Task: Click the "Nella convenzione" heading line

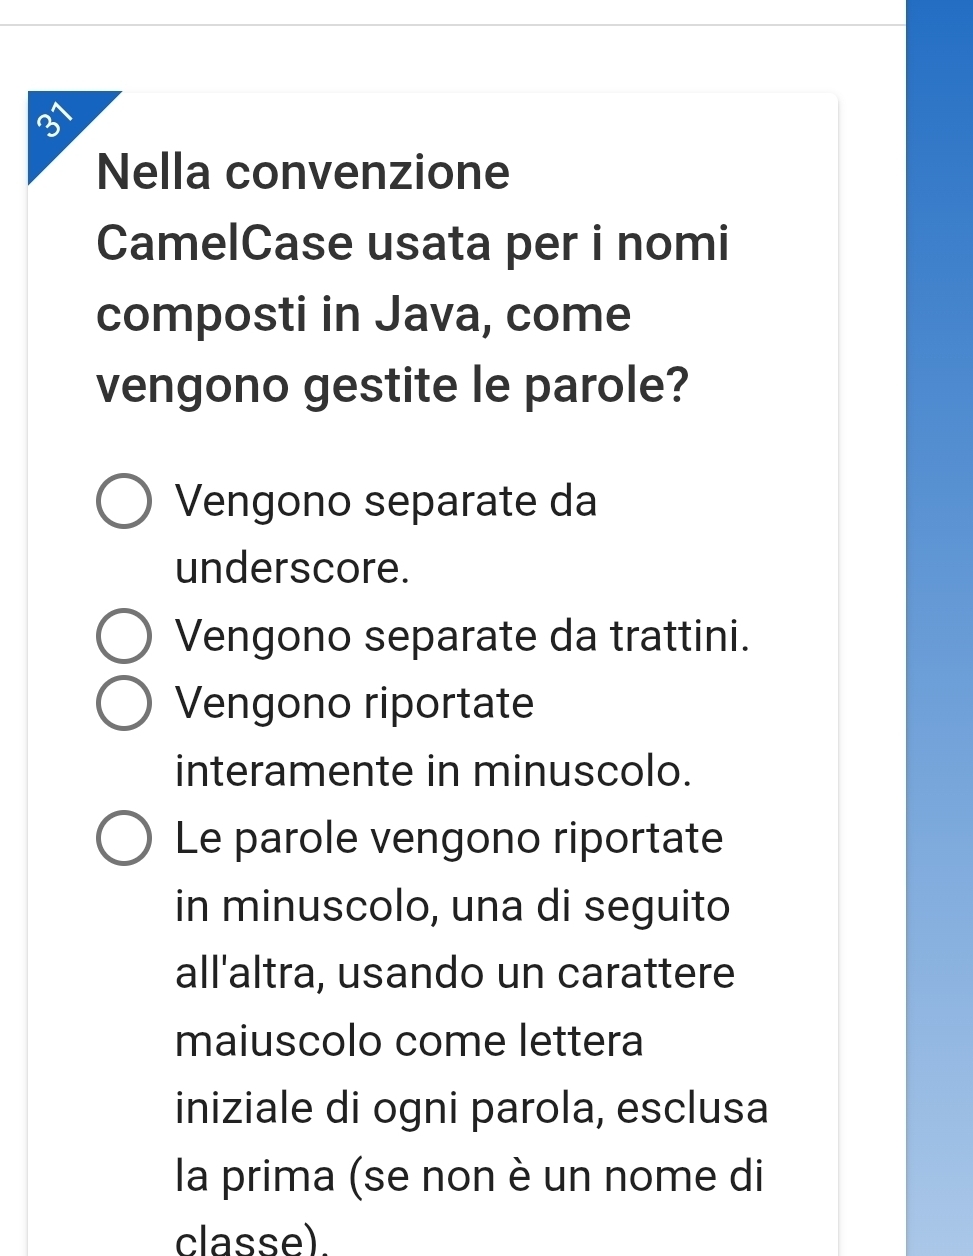Action: 304,172
